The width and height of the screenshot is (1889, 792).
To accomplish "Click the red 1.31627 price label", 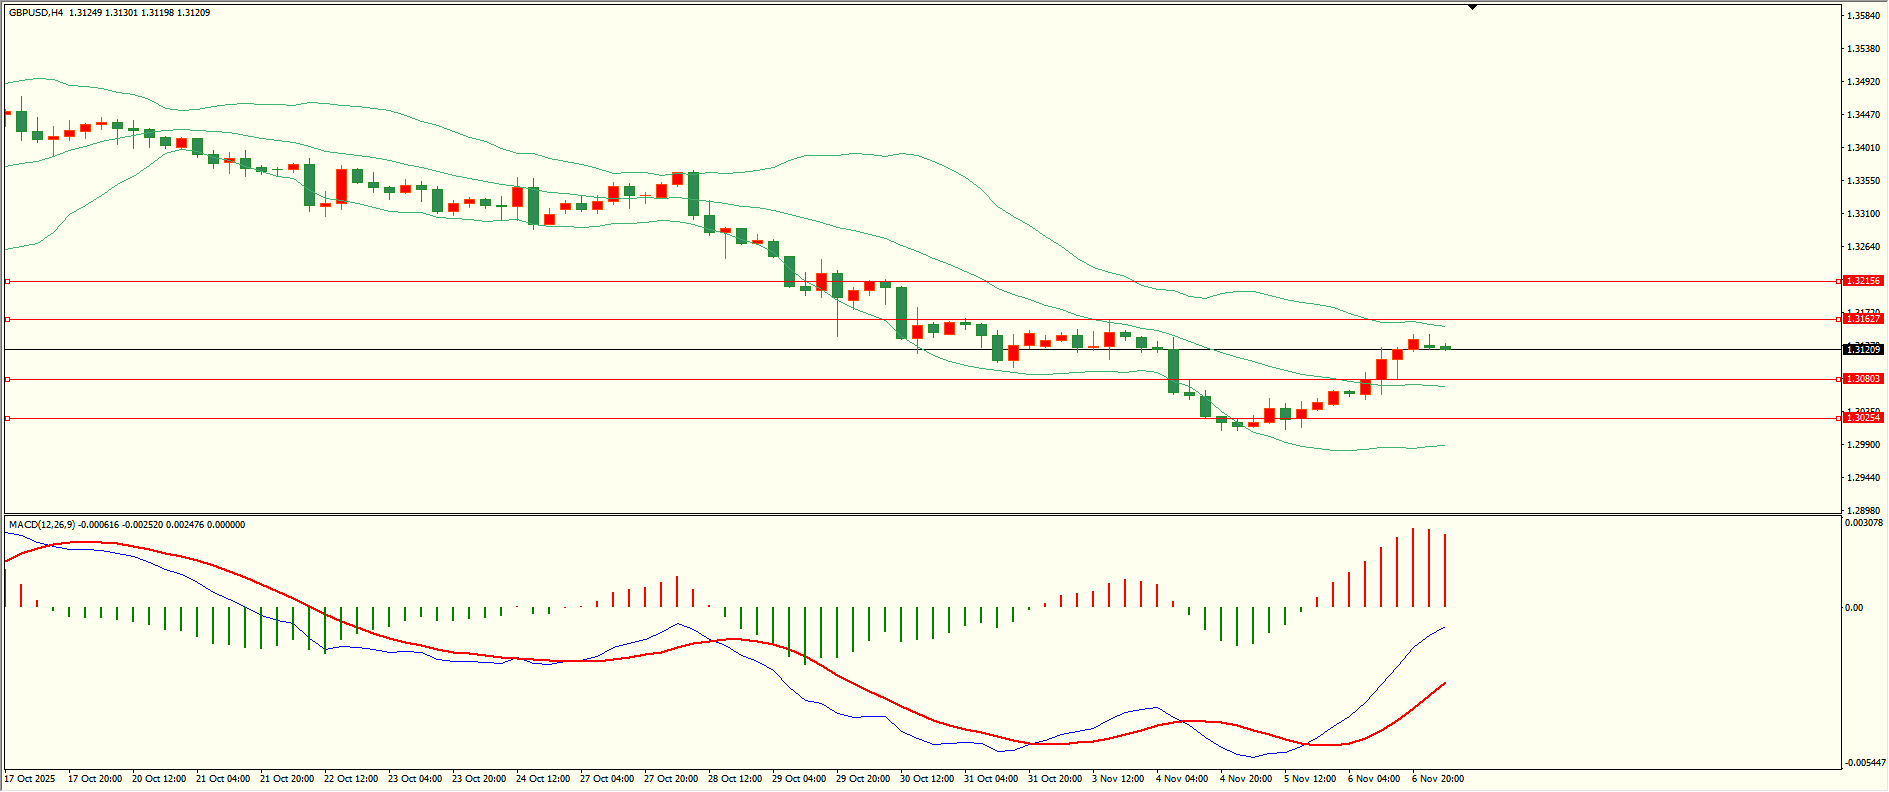I will point(1863,319).
